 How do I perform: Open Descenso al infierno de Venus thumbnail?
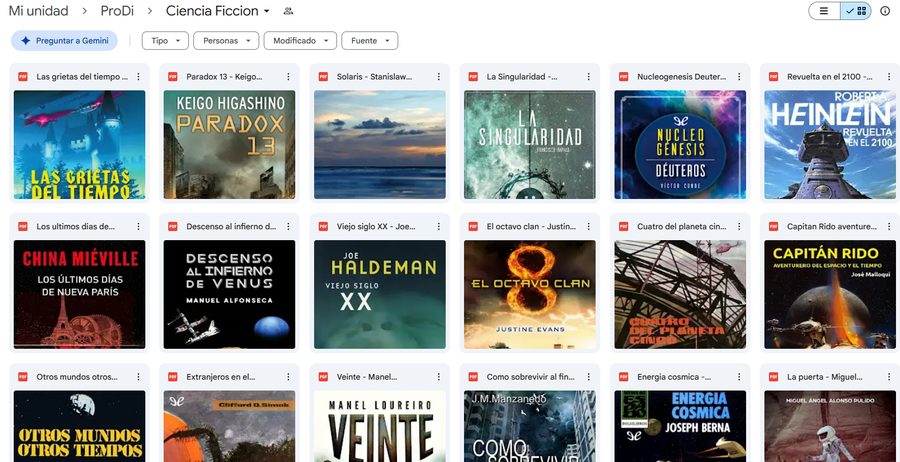click(x=230, y=294)
